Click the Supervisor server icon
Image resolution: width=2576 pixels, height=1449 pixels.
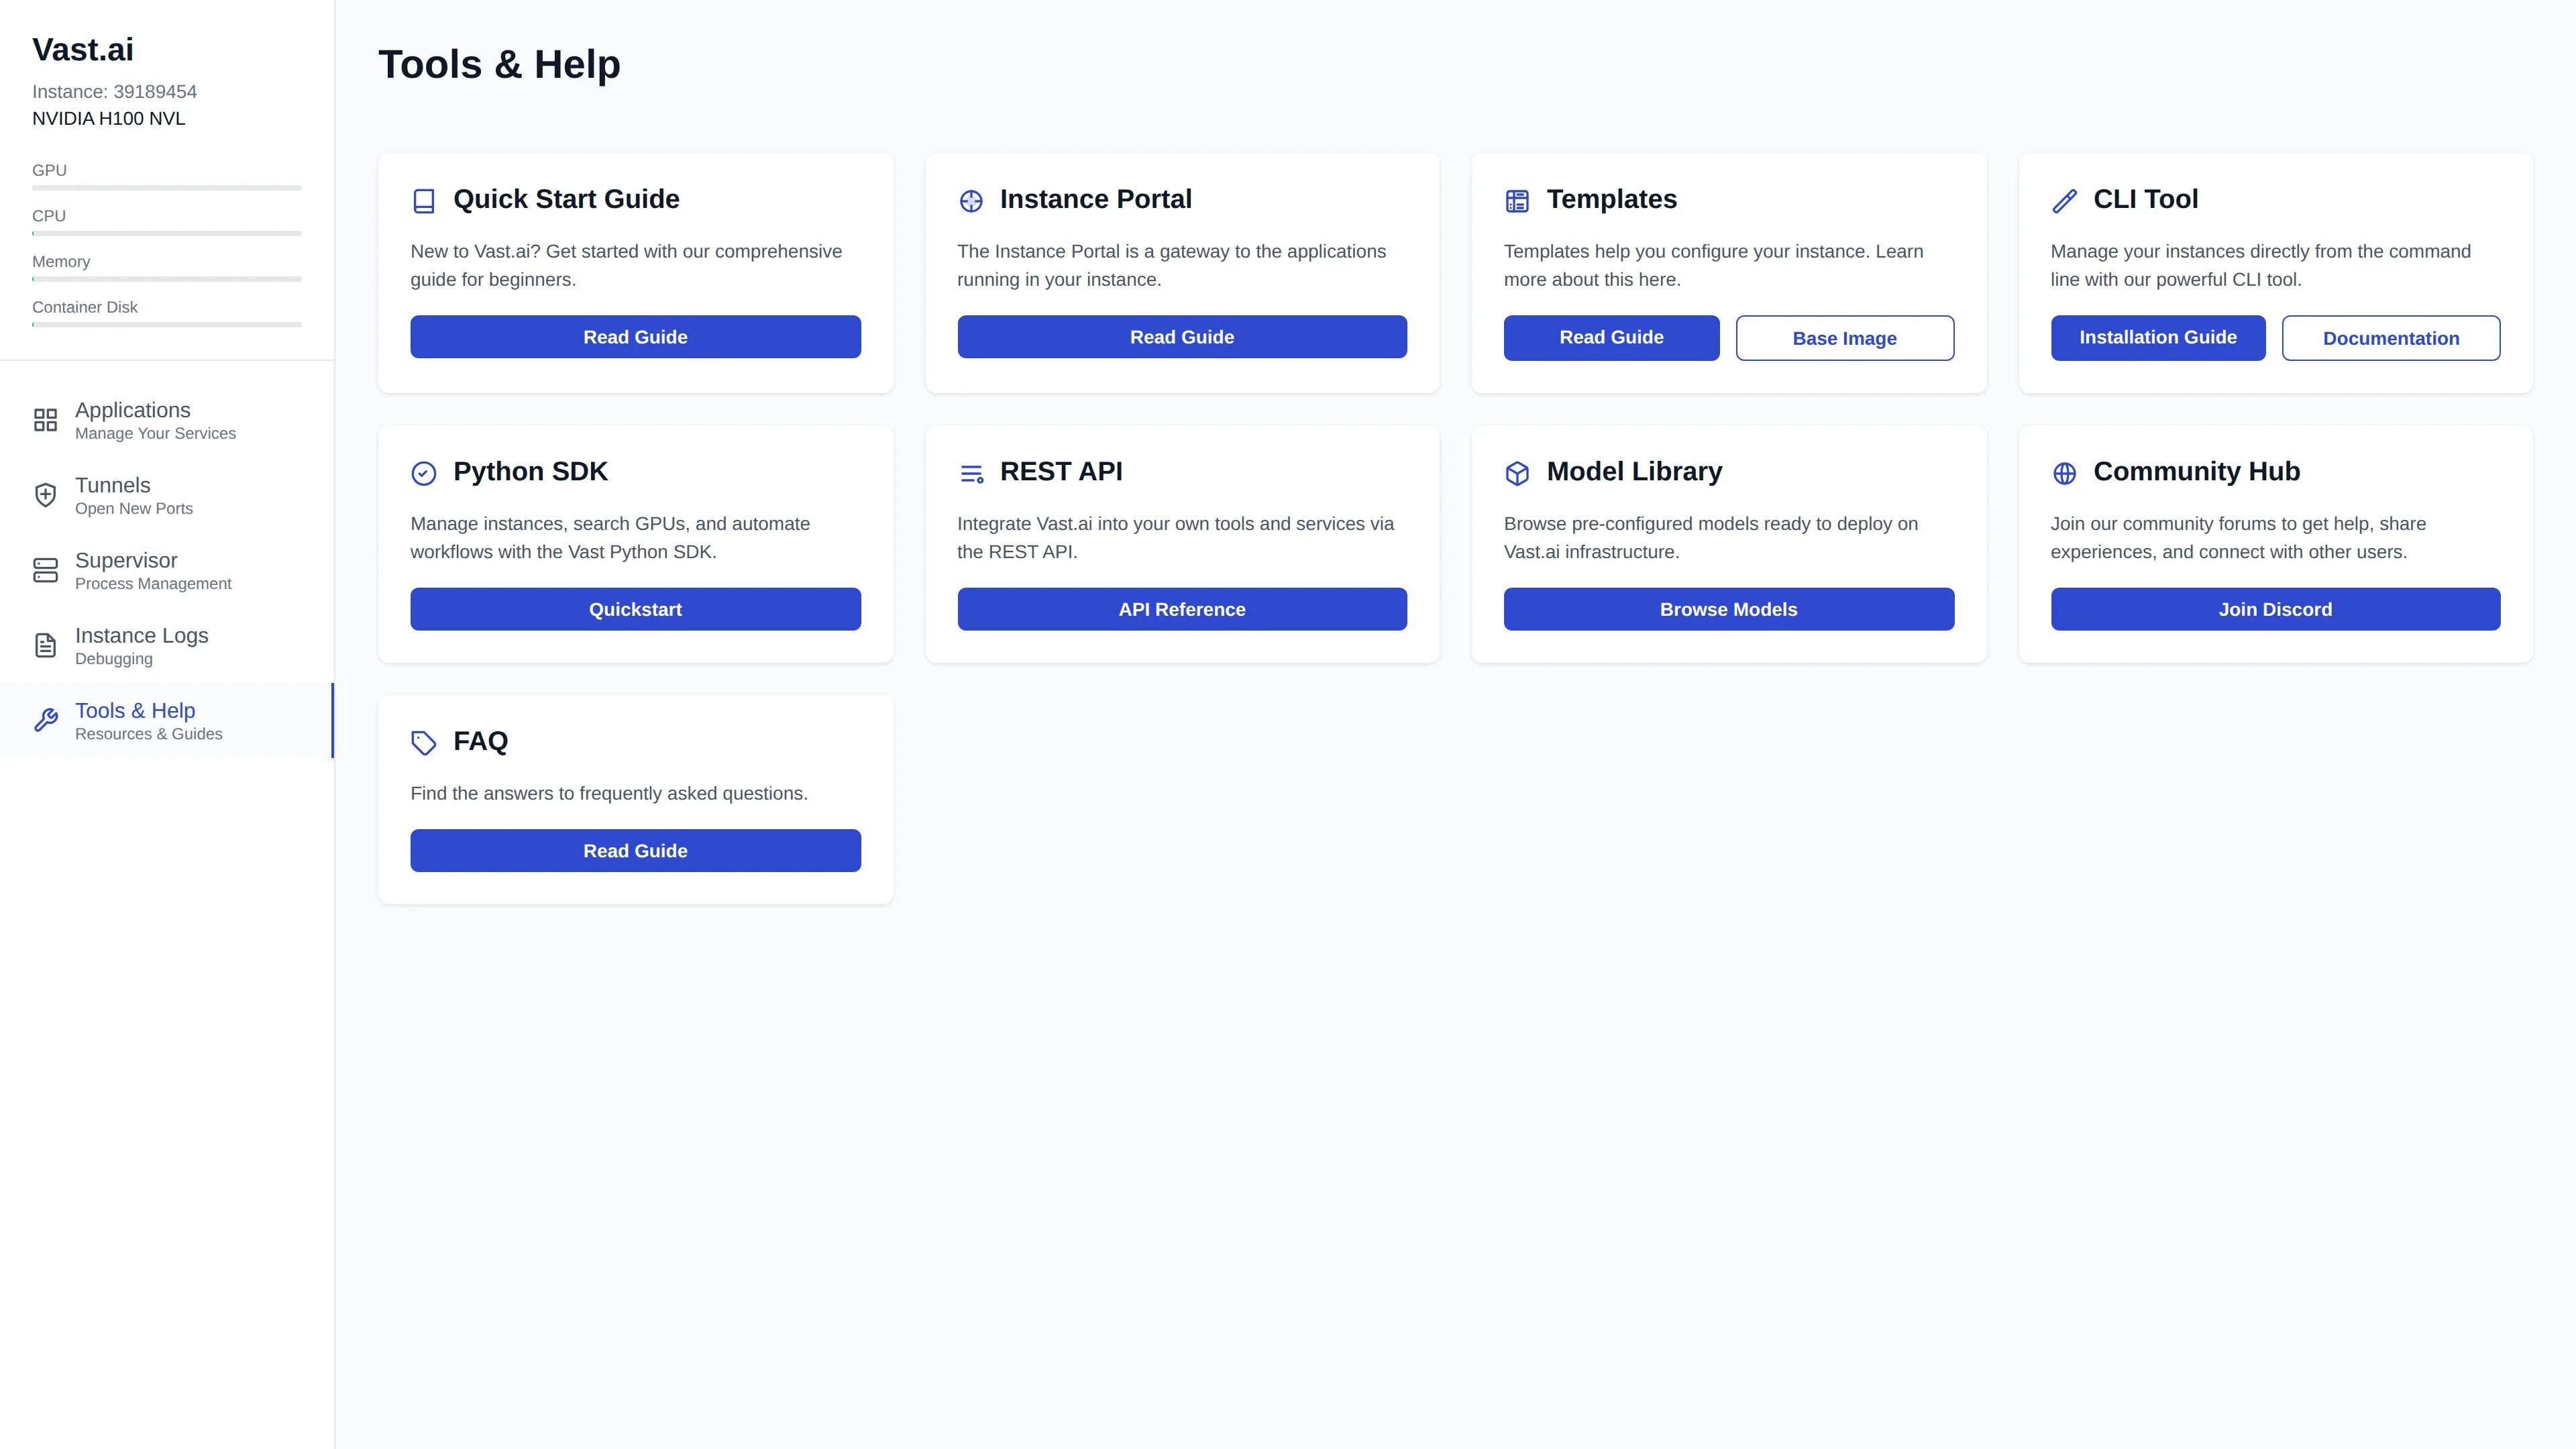(x=45, y=570)
